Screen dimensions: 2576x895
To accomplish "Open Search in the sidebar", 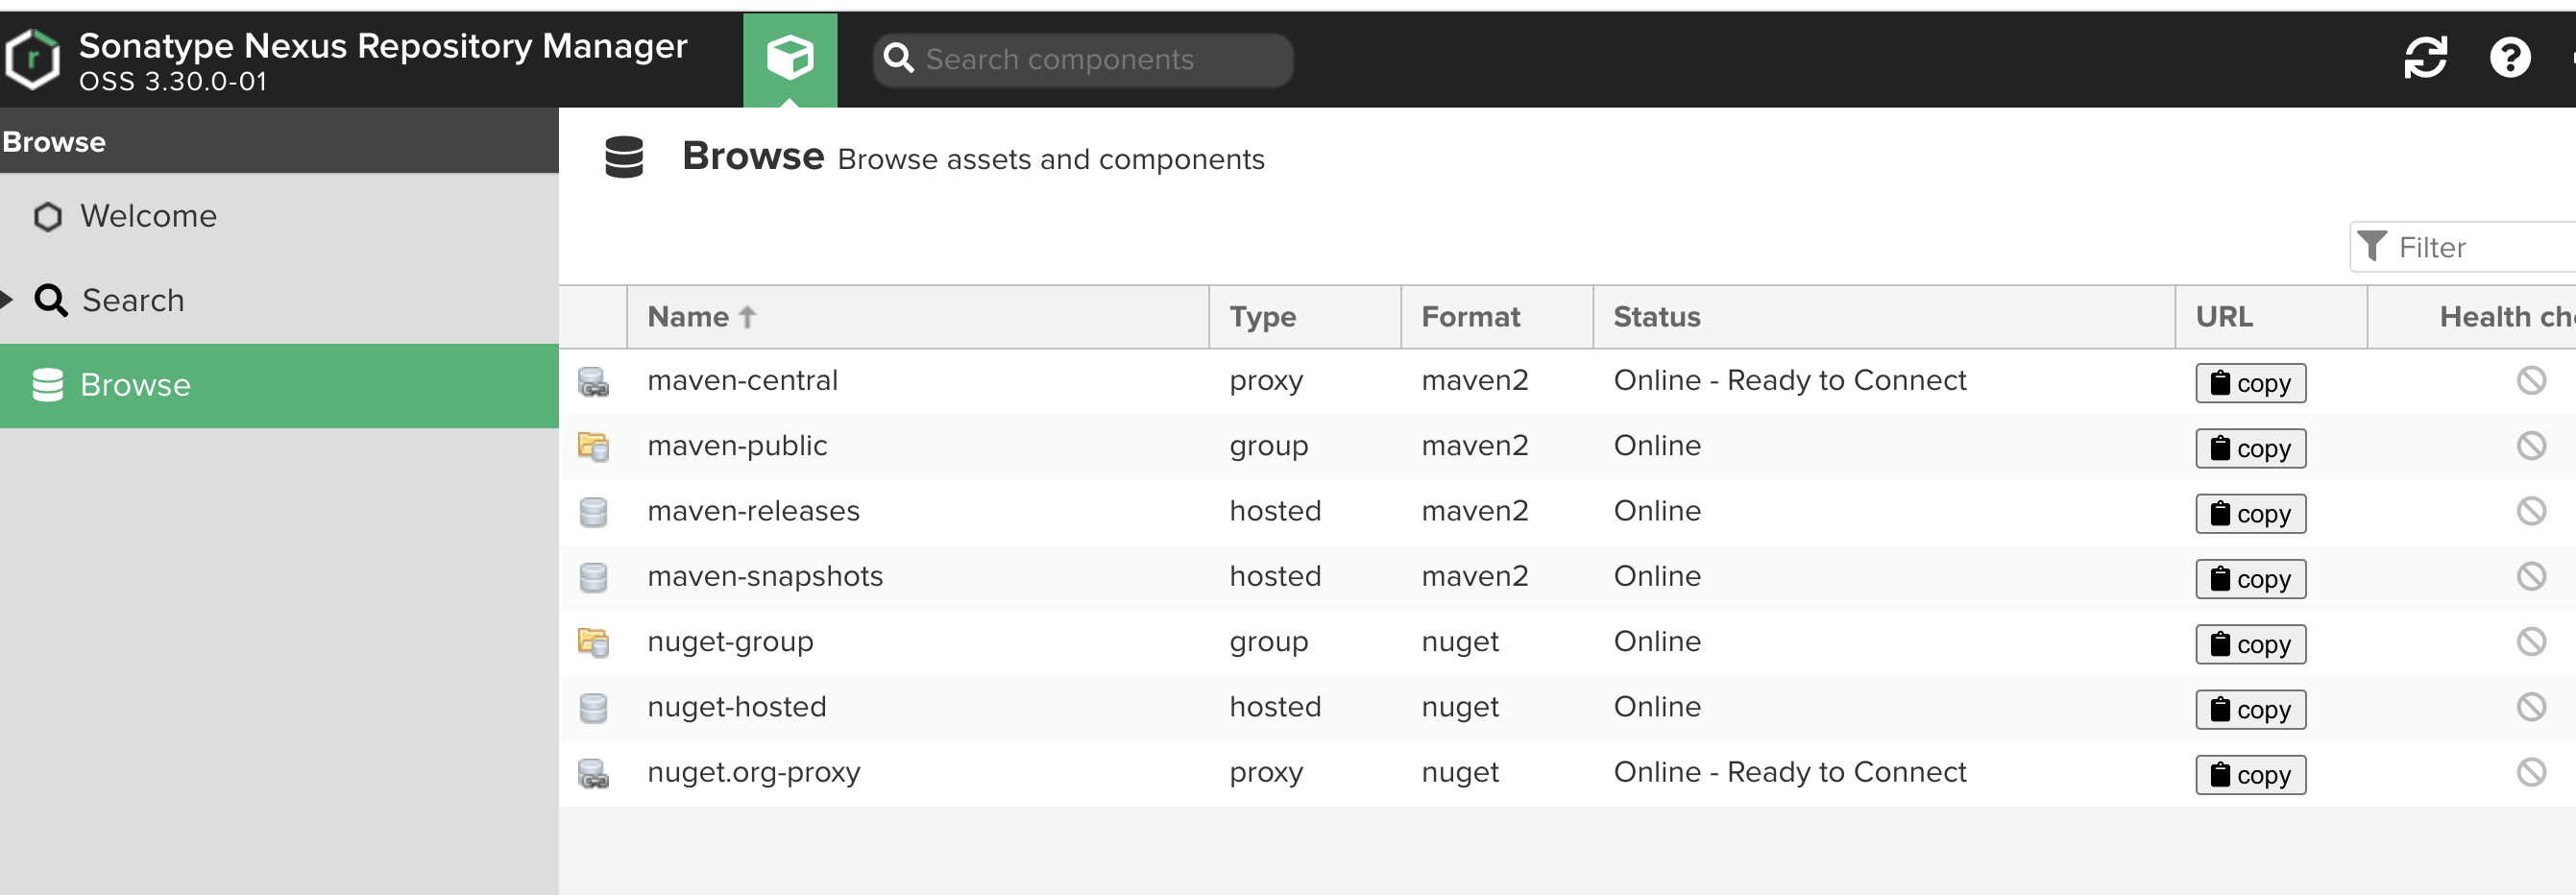I will point(279,300).
